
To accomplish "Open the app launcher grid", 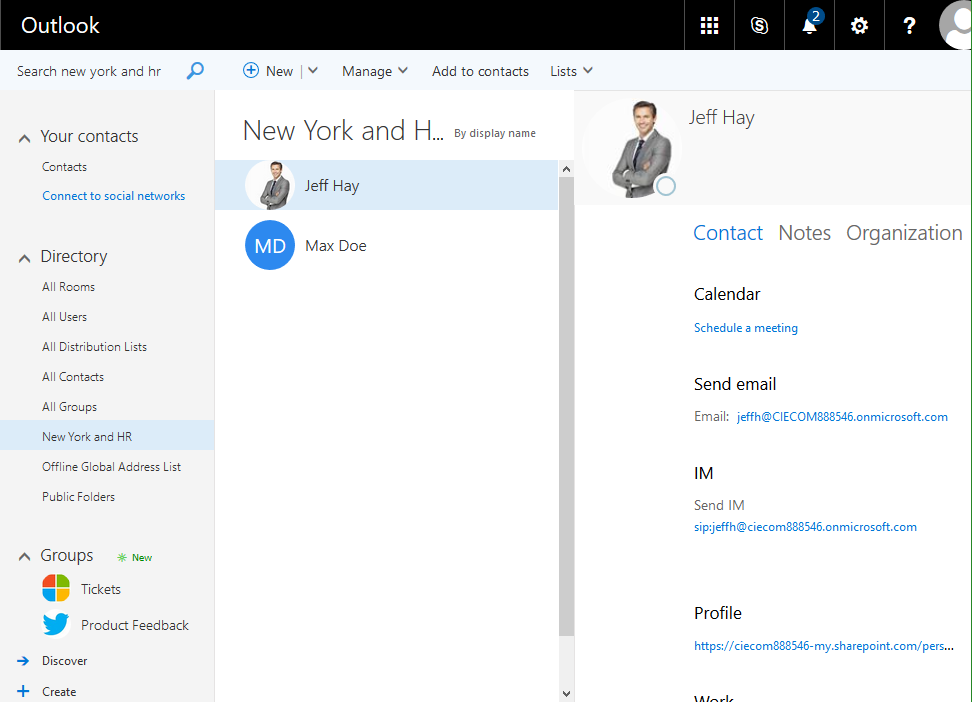I will pos(709,25).
